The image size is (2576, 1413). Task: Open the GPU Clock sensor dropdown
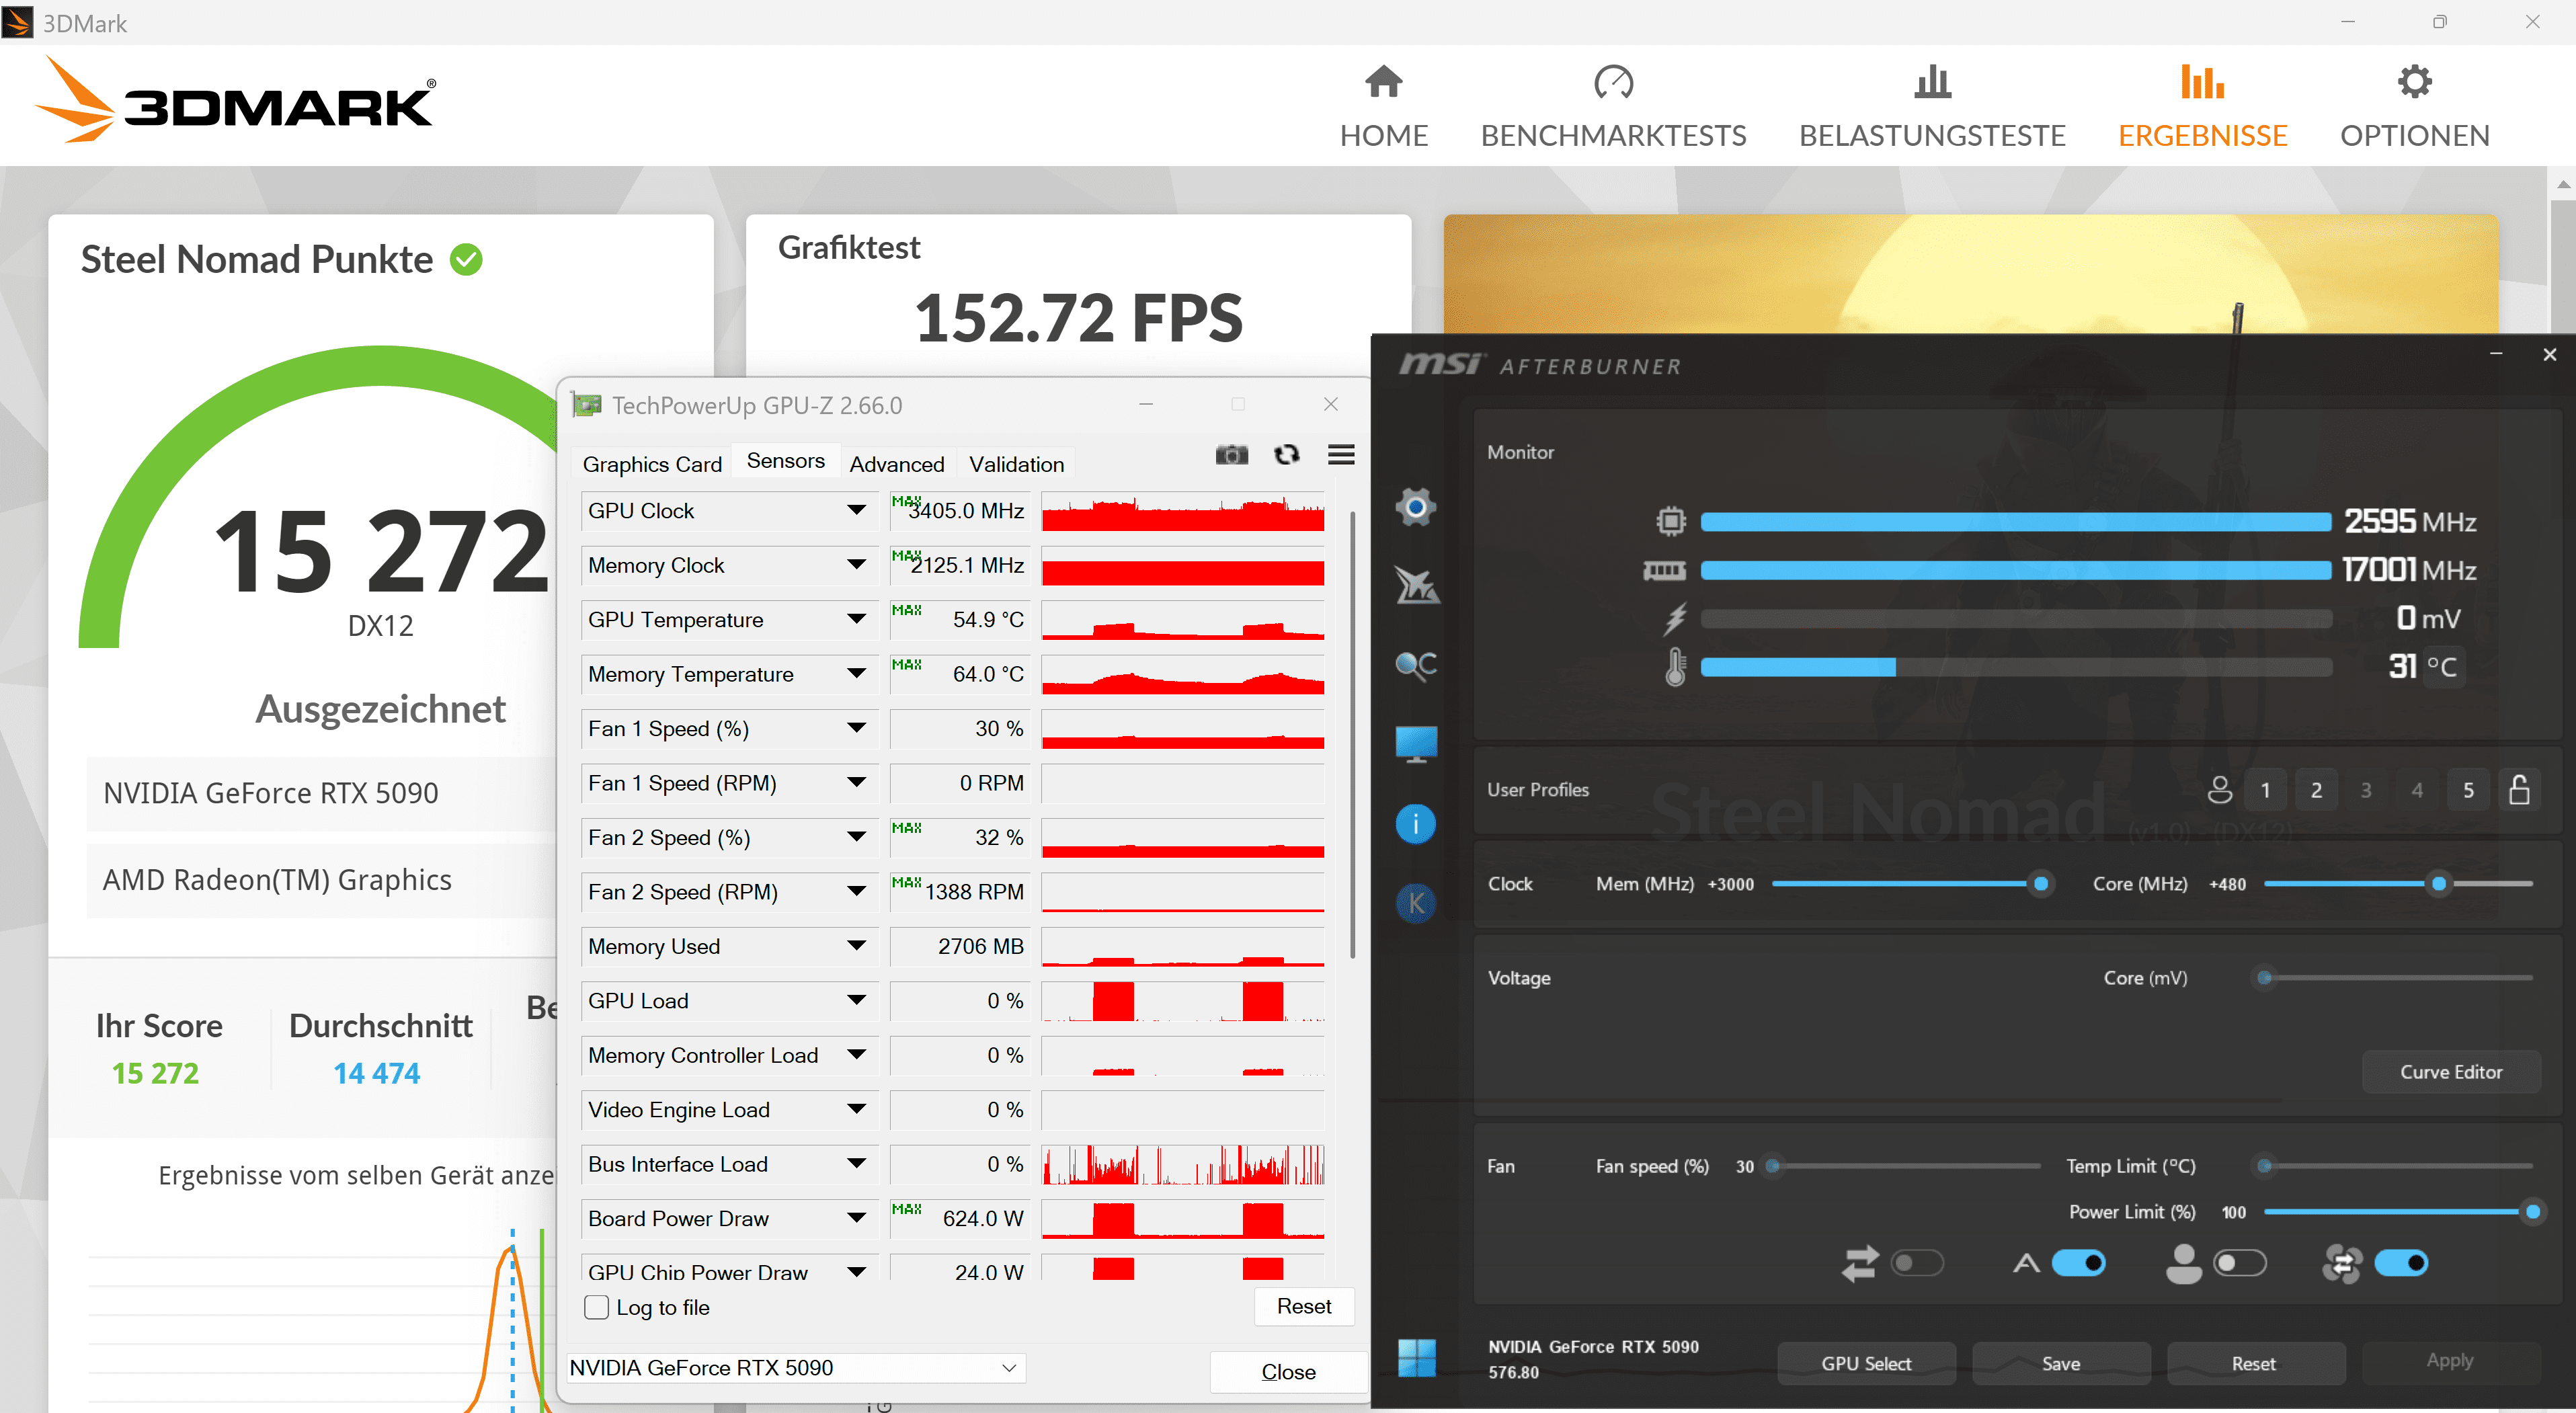pyautogui.click(x=856, y=510)
